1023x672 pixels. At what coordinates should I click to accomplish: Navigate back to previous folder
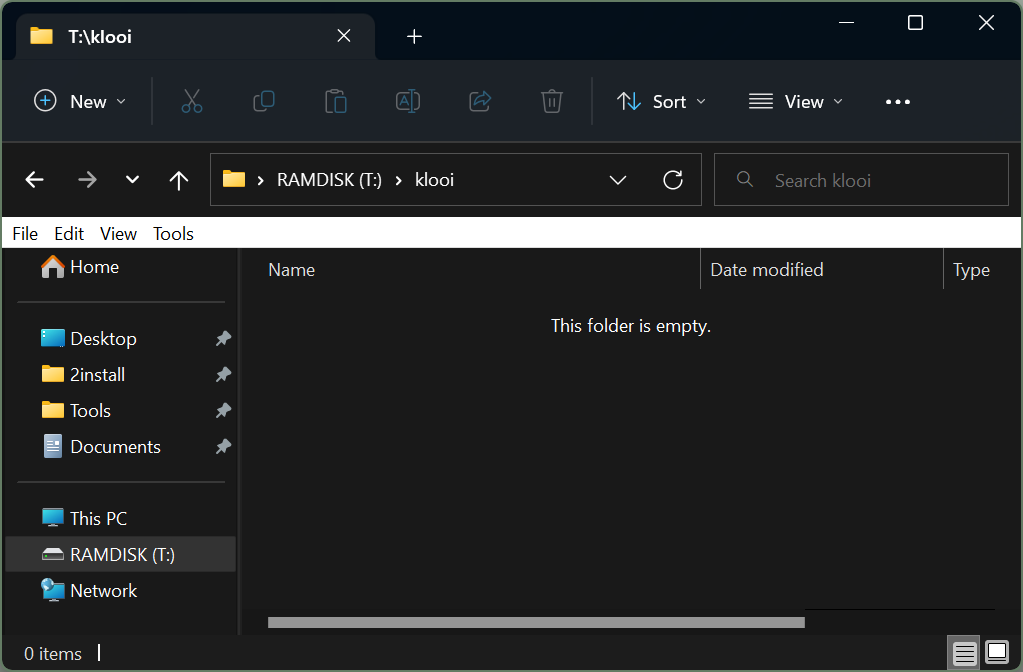coord(35,180)
